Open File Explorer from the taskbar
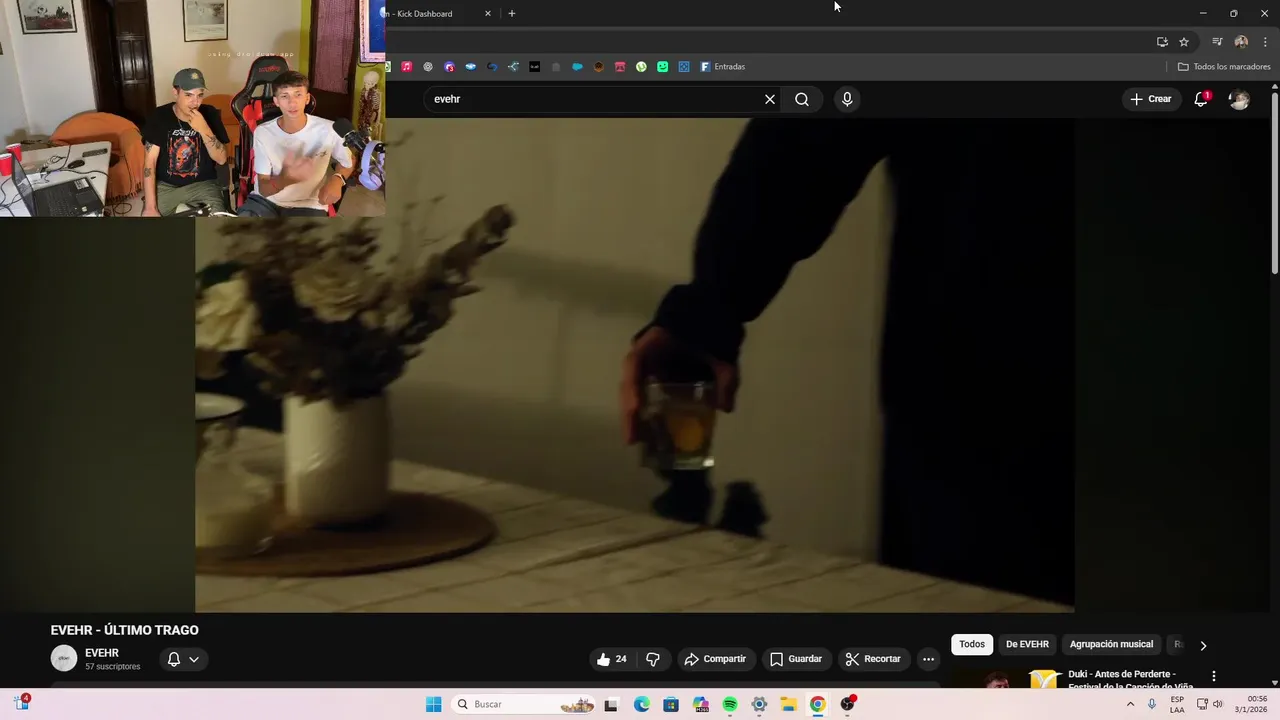This screenshot has height=720, width=1280. pos(788,704)
